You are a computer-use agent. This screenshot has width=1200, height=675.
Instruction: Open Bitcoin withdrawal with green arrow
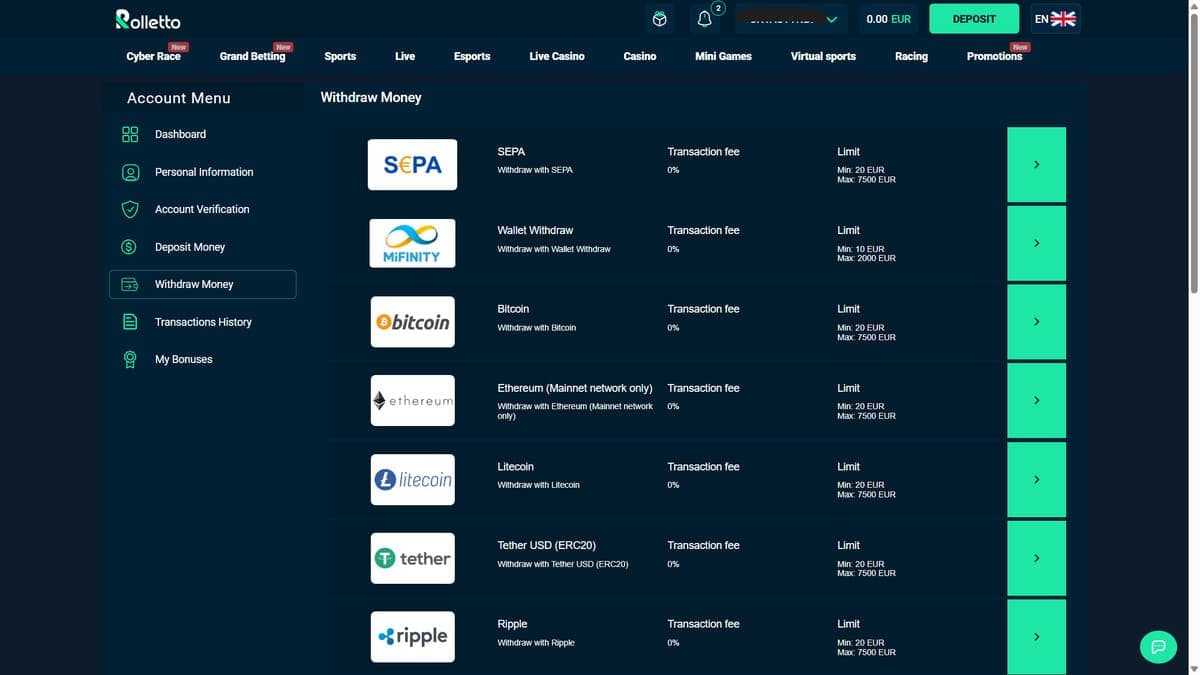1036,322
